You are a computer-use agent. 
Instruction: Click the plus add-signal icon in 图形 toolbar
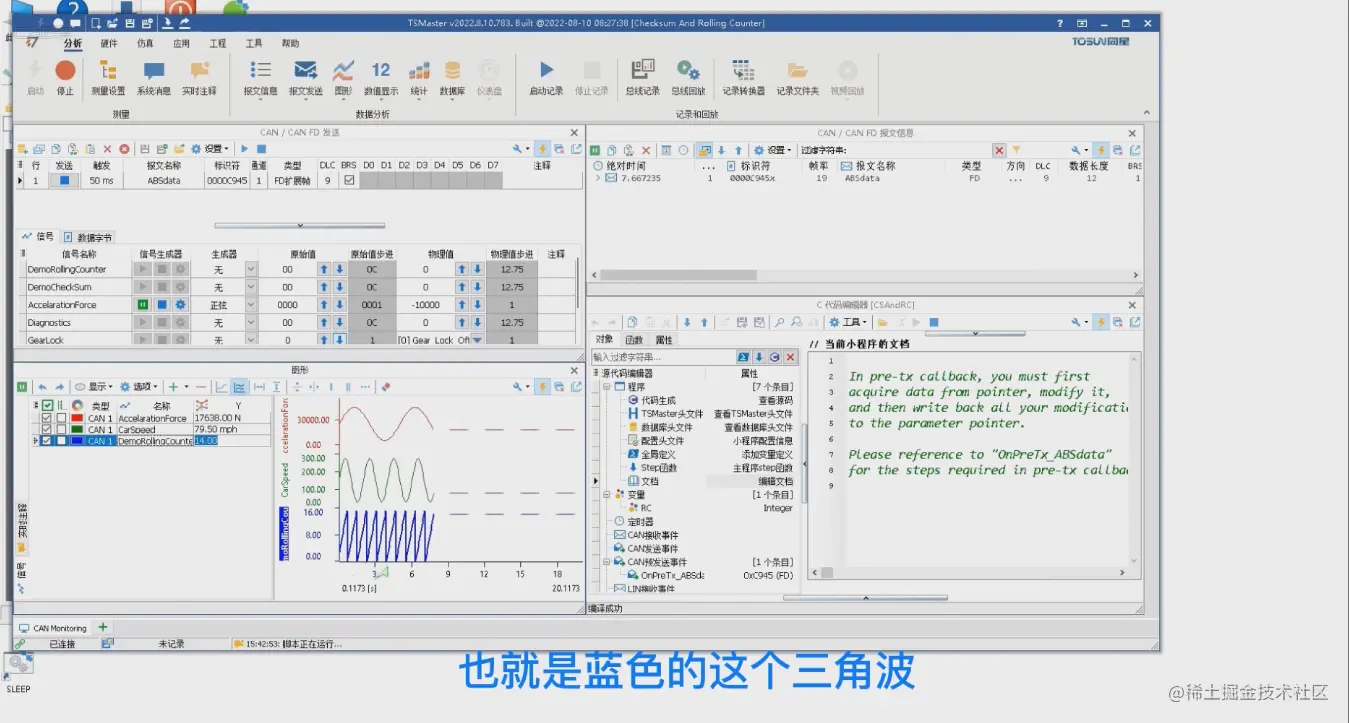pyautogui.click(x=173, y=386)
